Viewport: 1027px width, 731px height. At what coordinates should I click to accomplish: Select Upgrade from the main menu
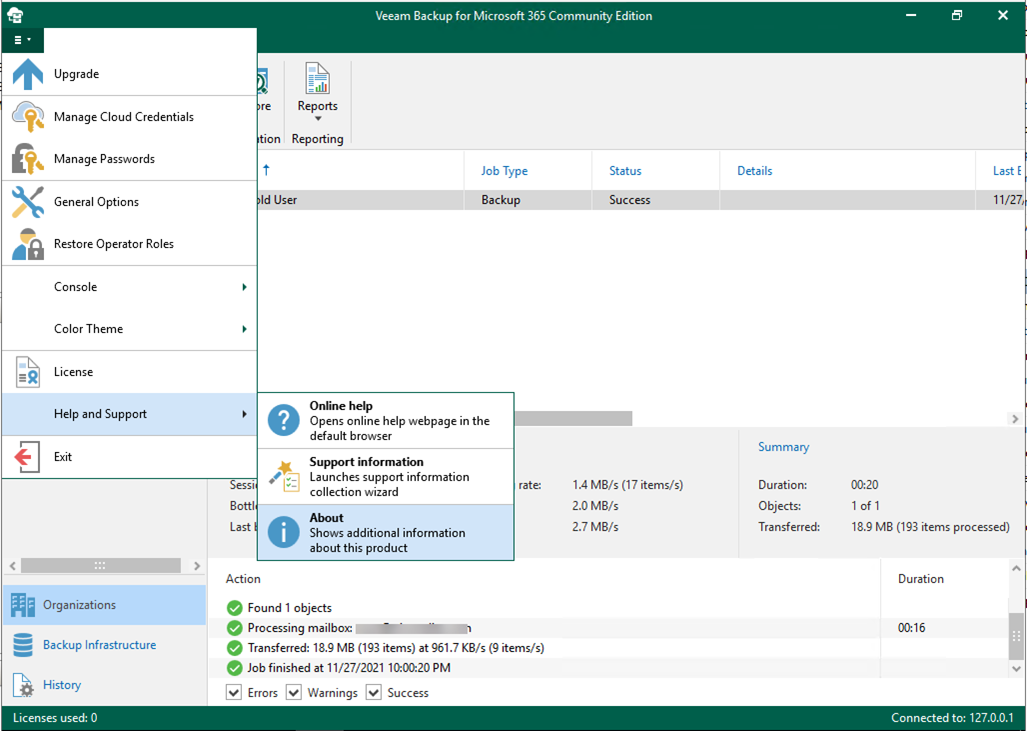pyautogui.click(x=129, y=74)
